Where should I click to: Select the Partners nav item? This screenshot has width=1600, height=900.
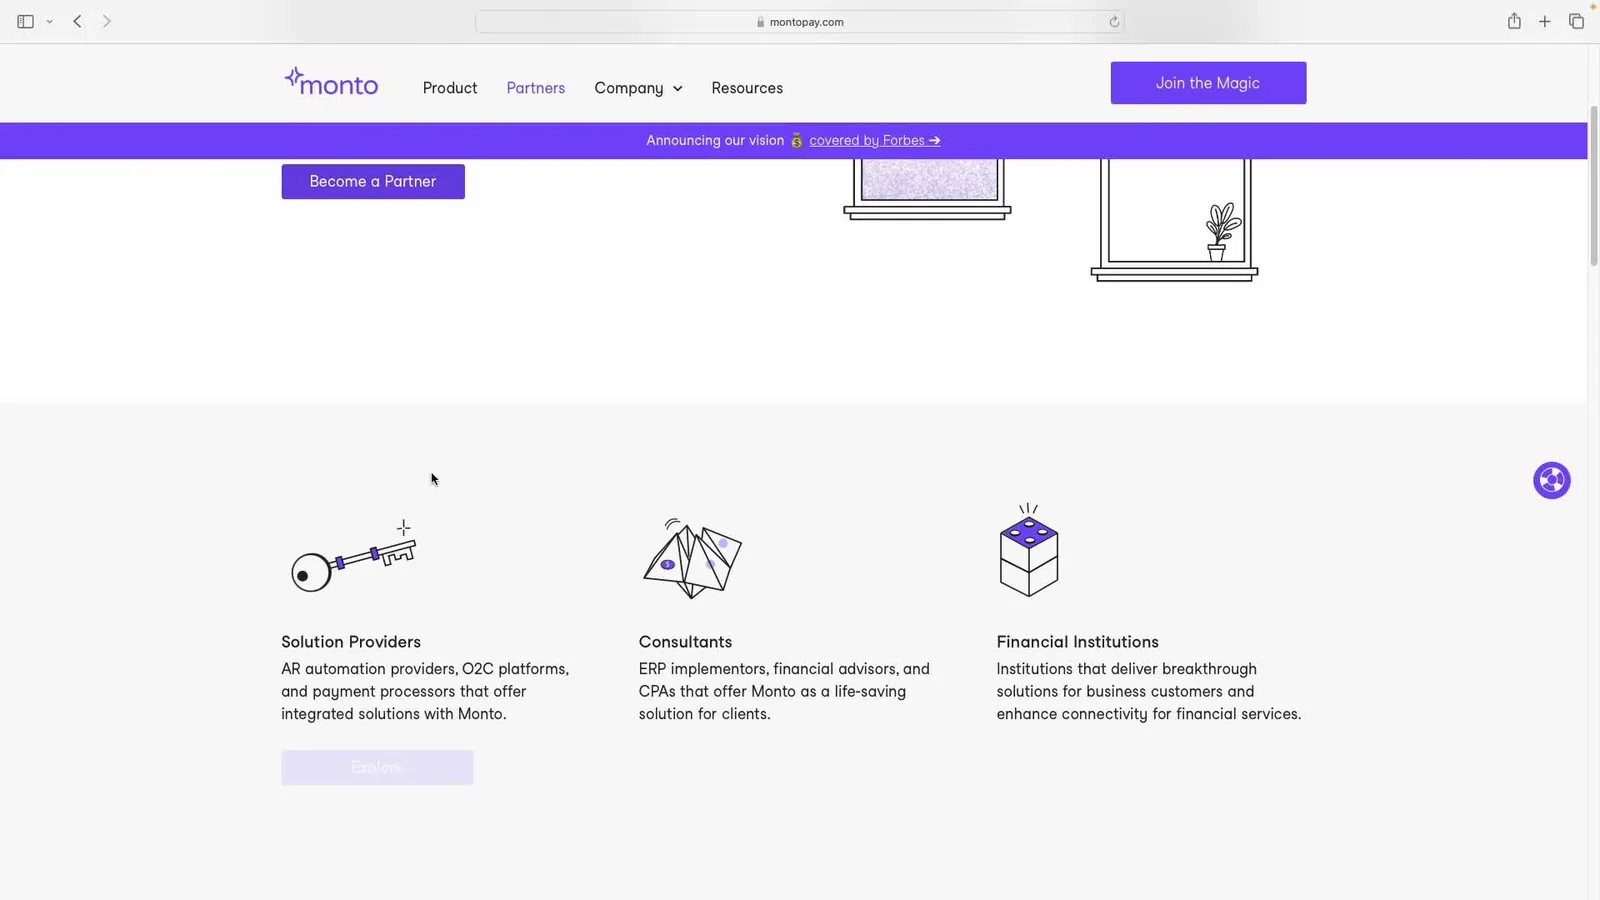click(x=536, y=88)
